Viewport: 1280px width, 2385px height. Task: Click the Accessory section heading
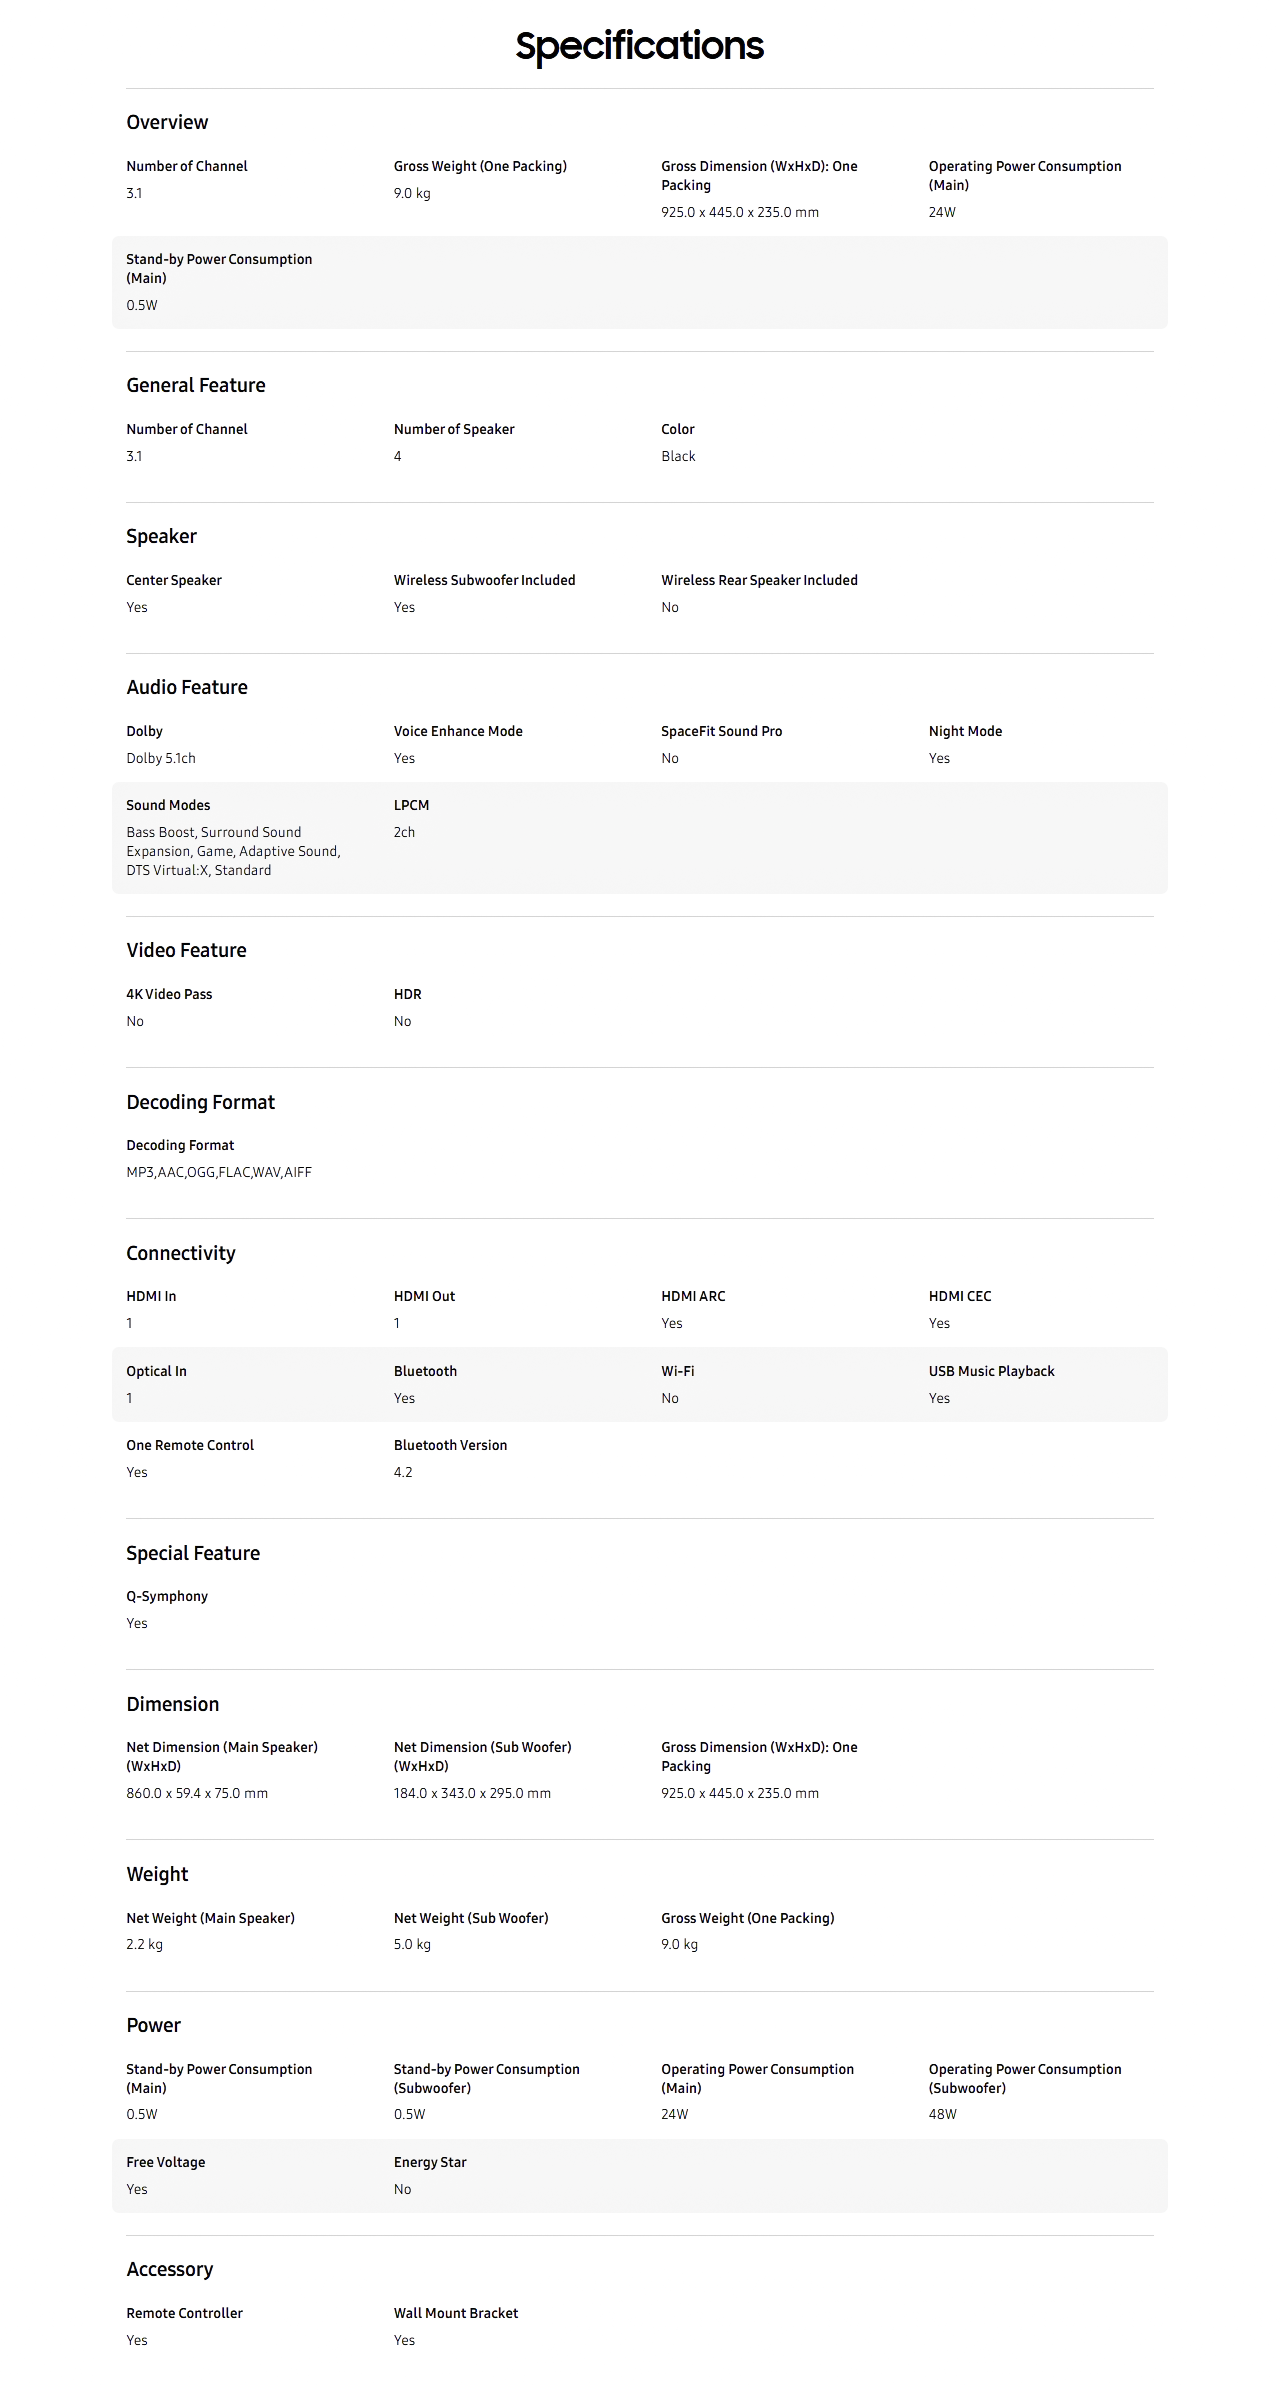[170, 2269]
